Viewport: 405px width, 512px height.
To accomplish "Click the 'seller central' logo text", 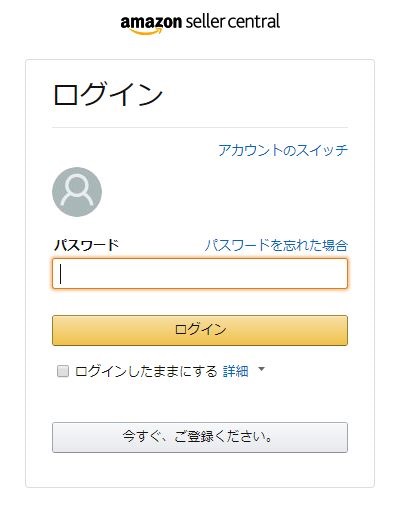I will point(232,21).
